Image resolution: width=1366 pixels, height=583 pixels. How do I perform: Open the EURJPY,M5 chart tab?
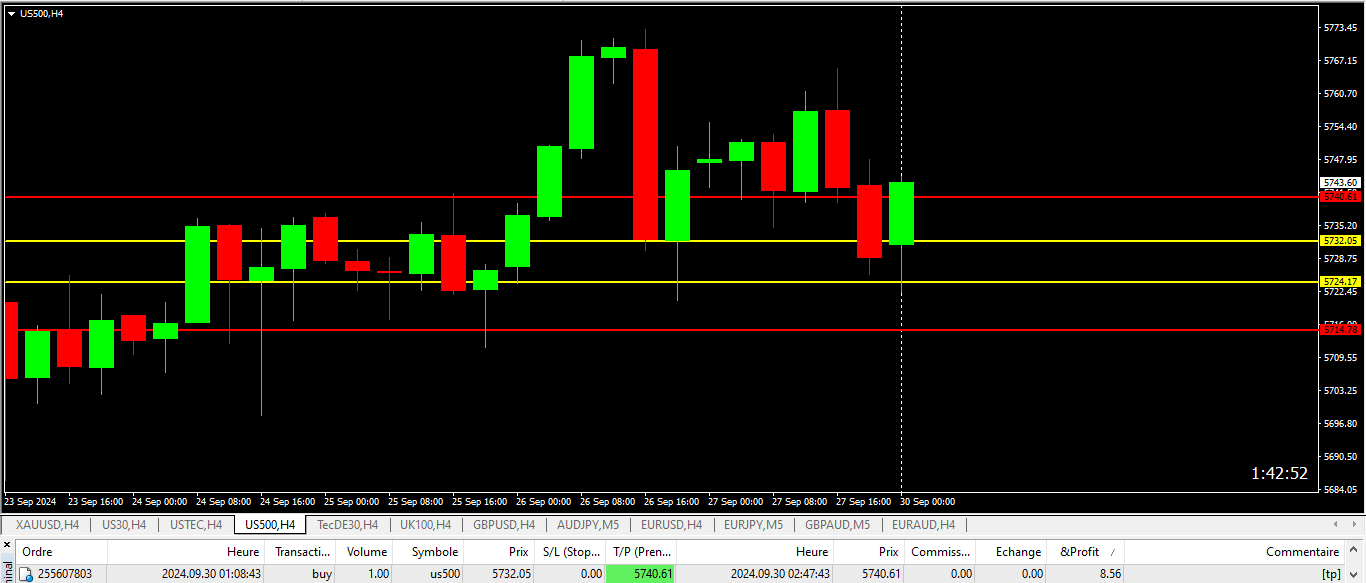click(755, 525)
